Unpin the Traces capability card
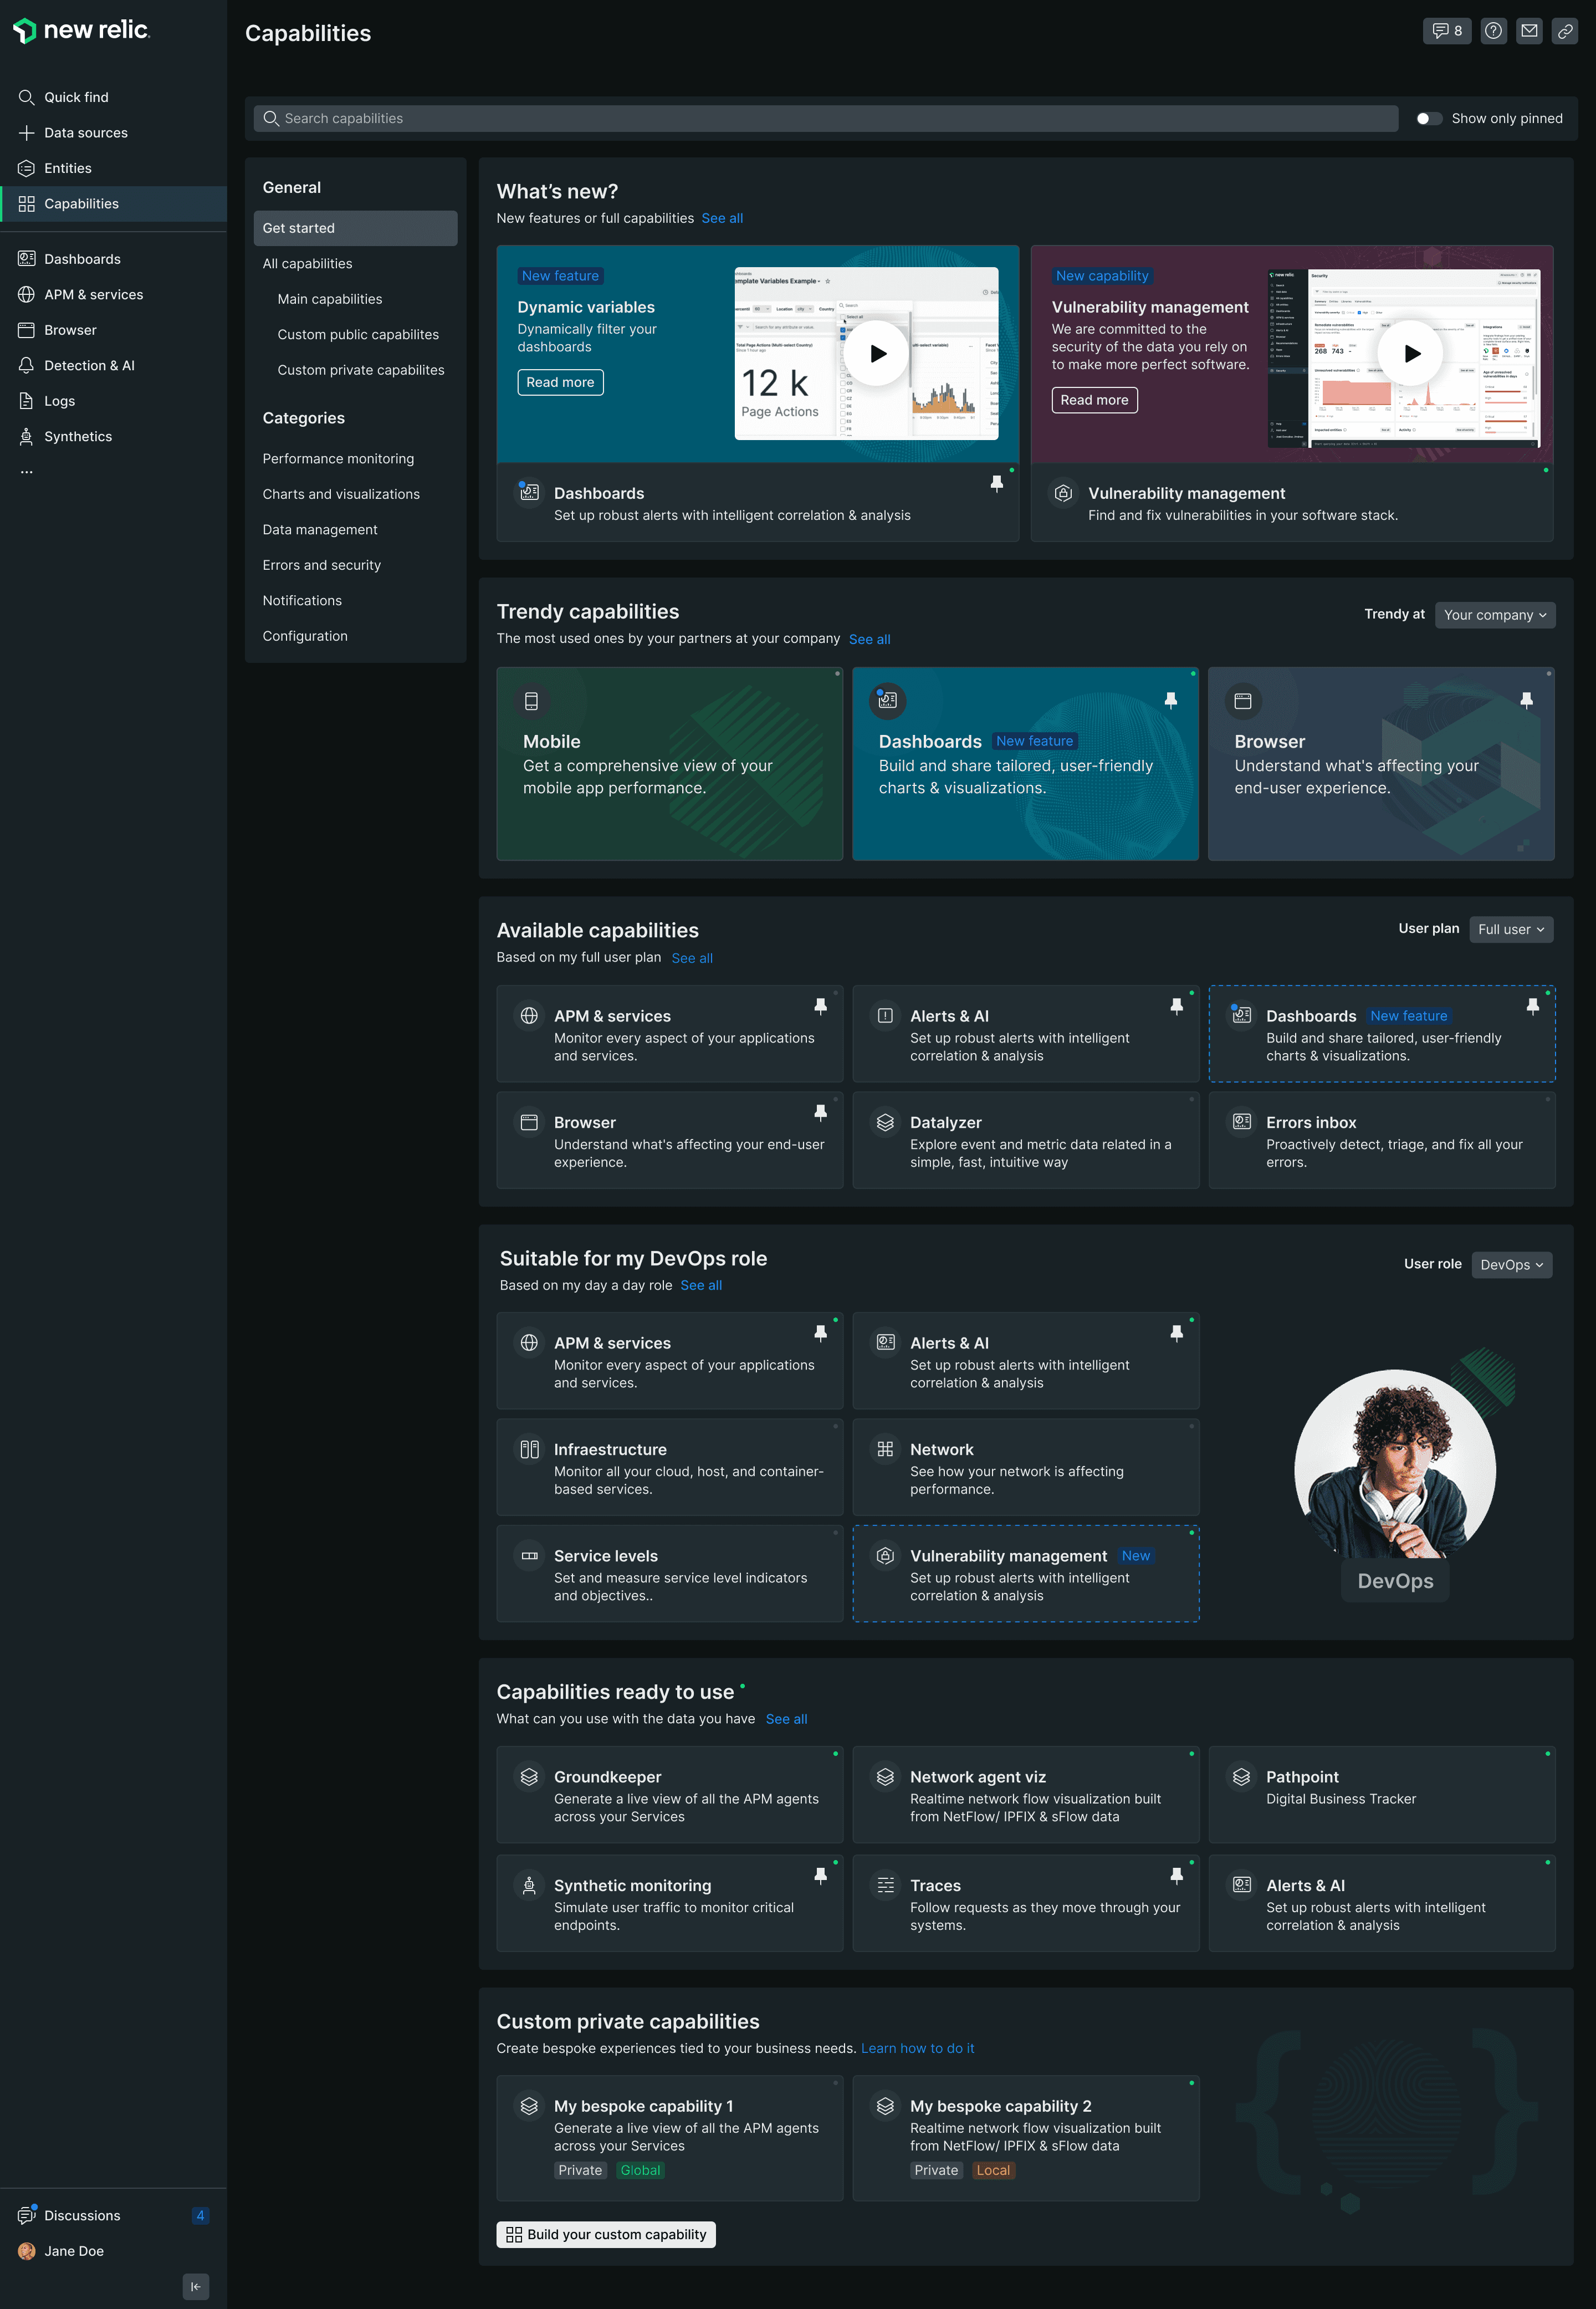The width and height of the screenshot is (1596, 2309). coord(1176,1875)
